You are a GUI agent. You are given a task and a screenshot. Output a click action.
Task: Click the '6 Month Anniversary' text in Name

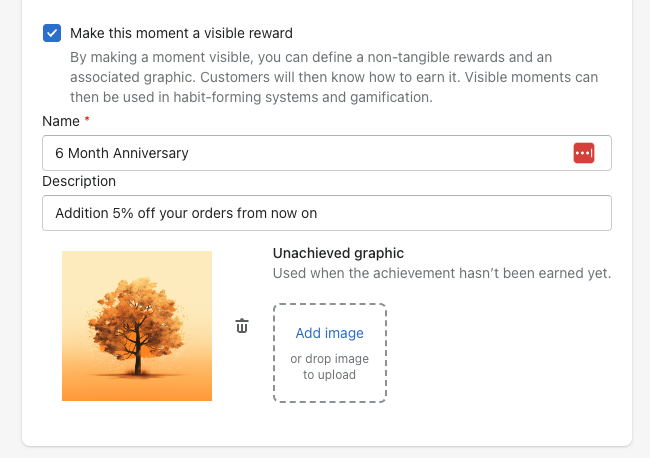(x=122, y=153)
